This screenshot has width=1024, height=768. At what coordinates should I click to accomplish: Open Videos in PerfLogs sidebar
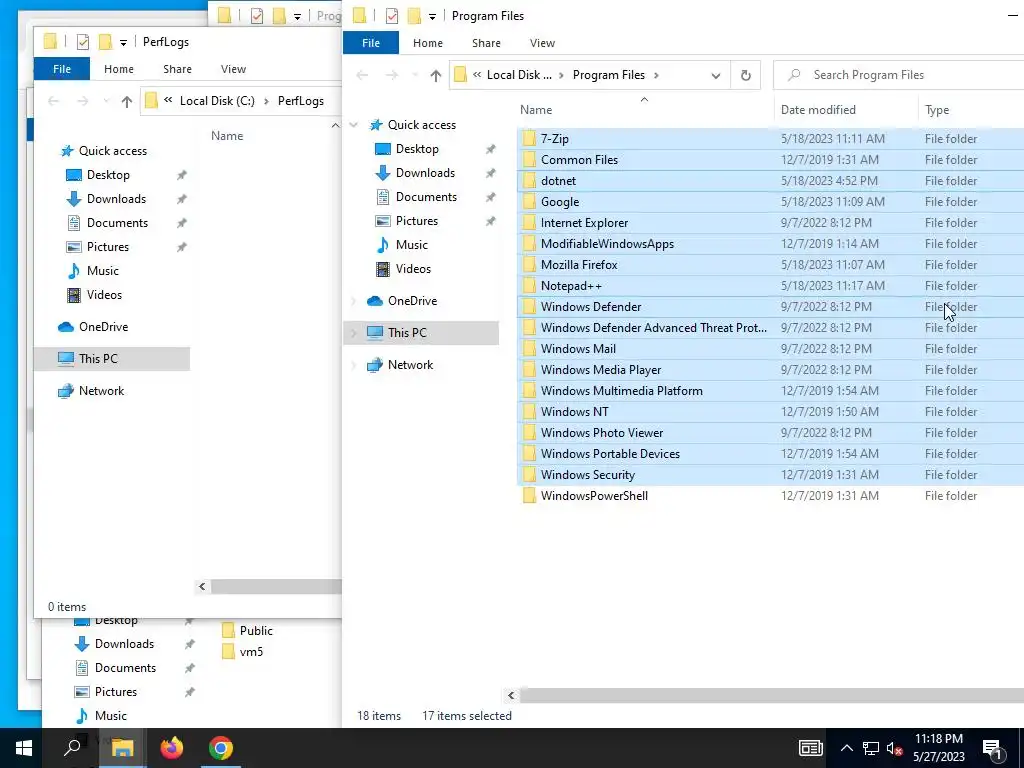(104, 295)
